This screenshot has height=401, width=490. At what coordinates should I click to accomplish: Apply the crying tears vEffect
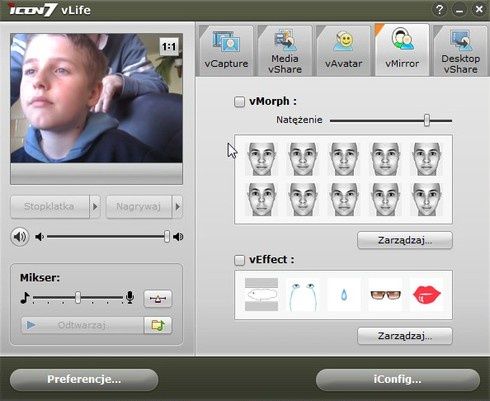click(303, 295)
